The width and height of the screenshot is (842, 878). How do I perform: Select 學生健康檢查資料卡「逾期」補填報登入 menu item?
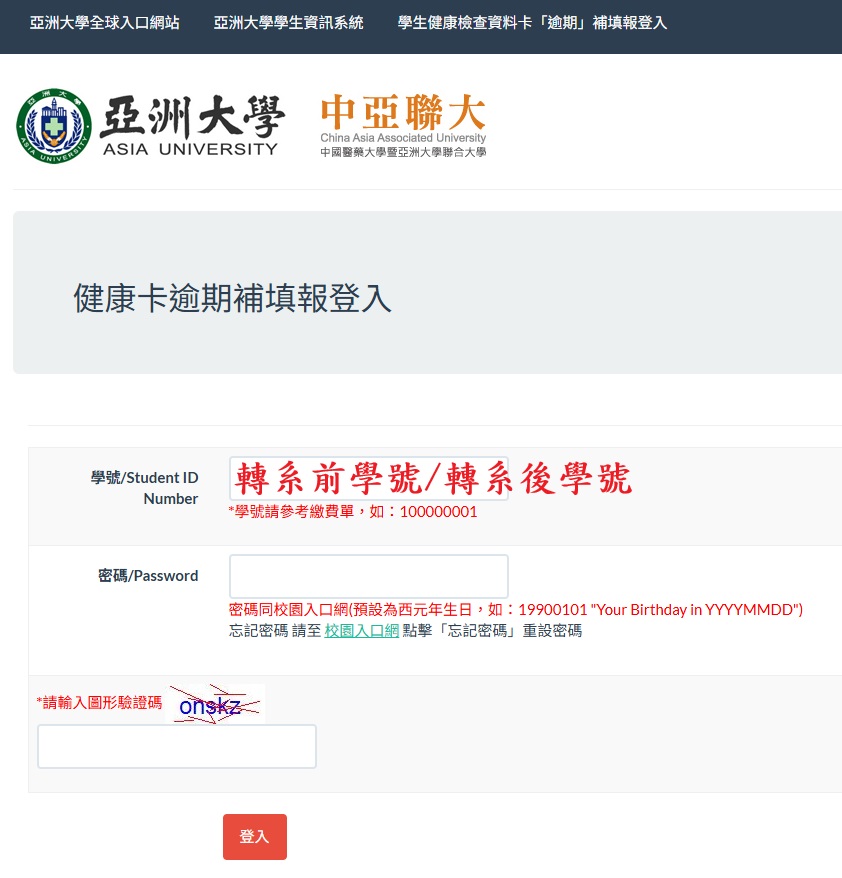tap(531, 21)
